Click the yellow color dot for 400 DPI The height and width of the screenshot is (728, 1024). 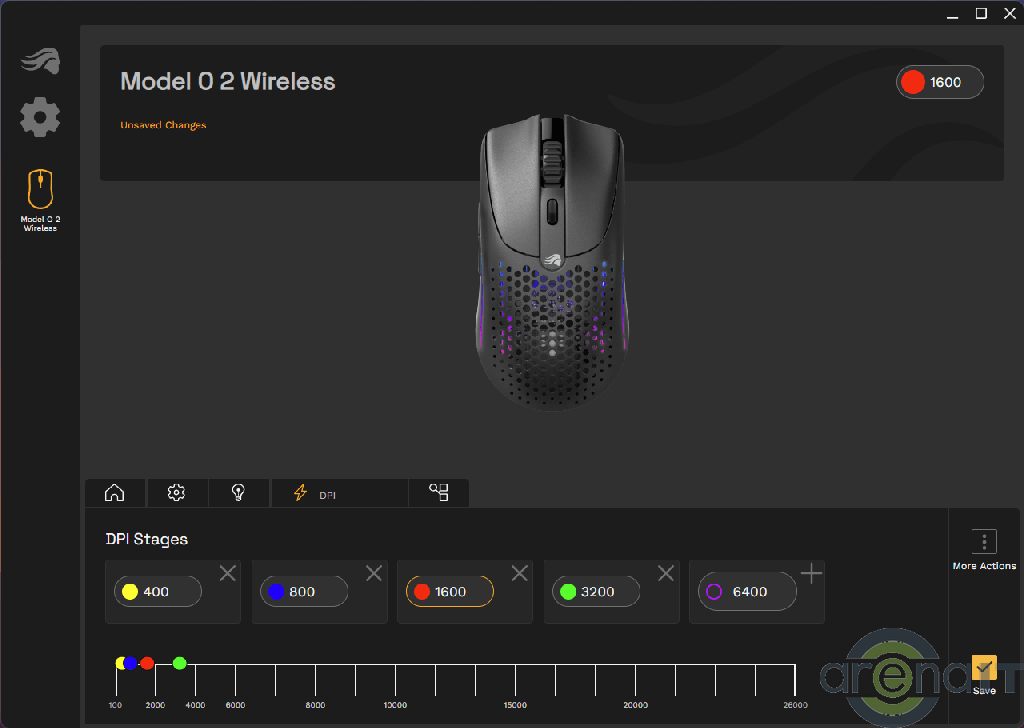click(x=129, y=592)
